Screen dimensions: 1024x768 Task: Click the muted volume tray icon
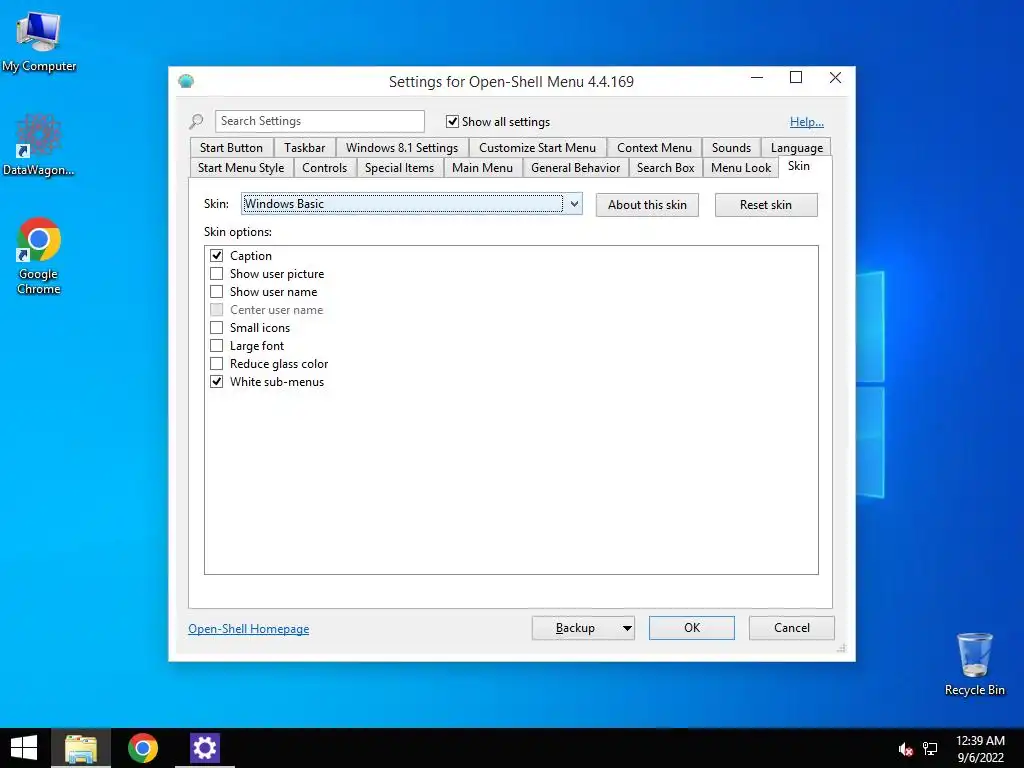click(905, 749)
